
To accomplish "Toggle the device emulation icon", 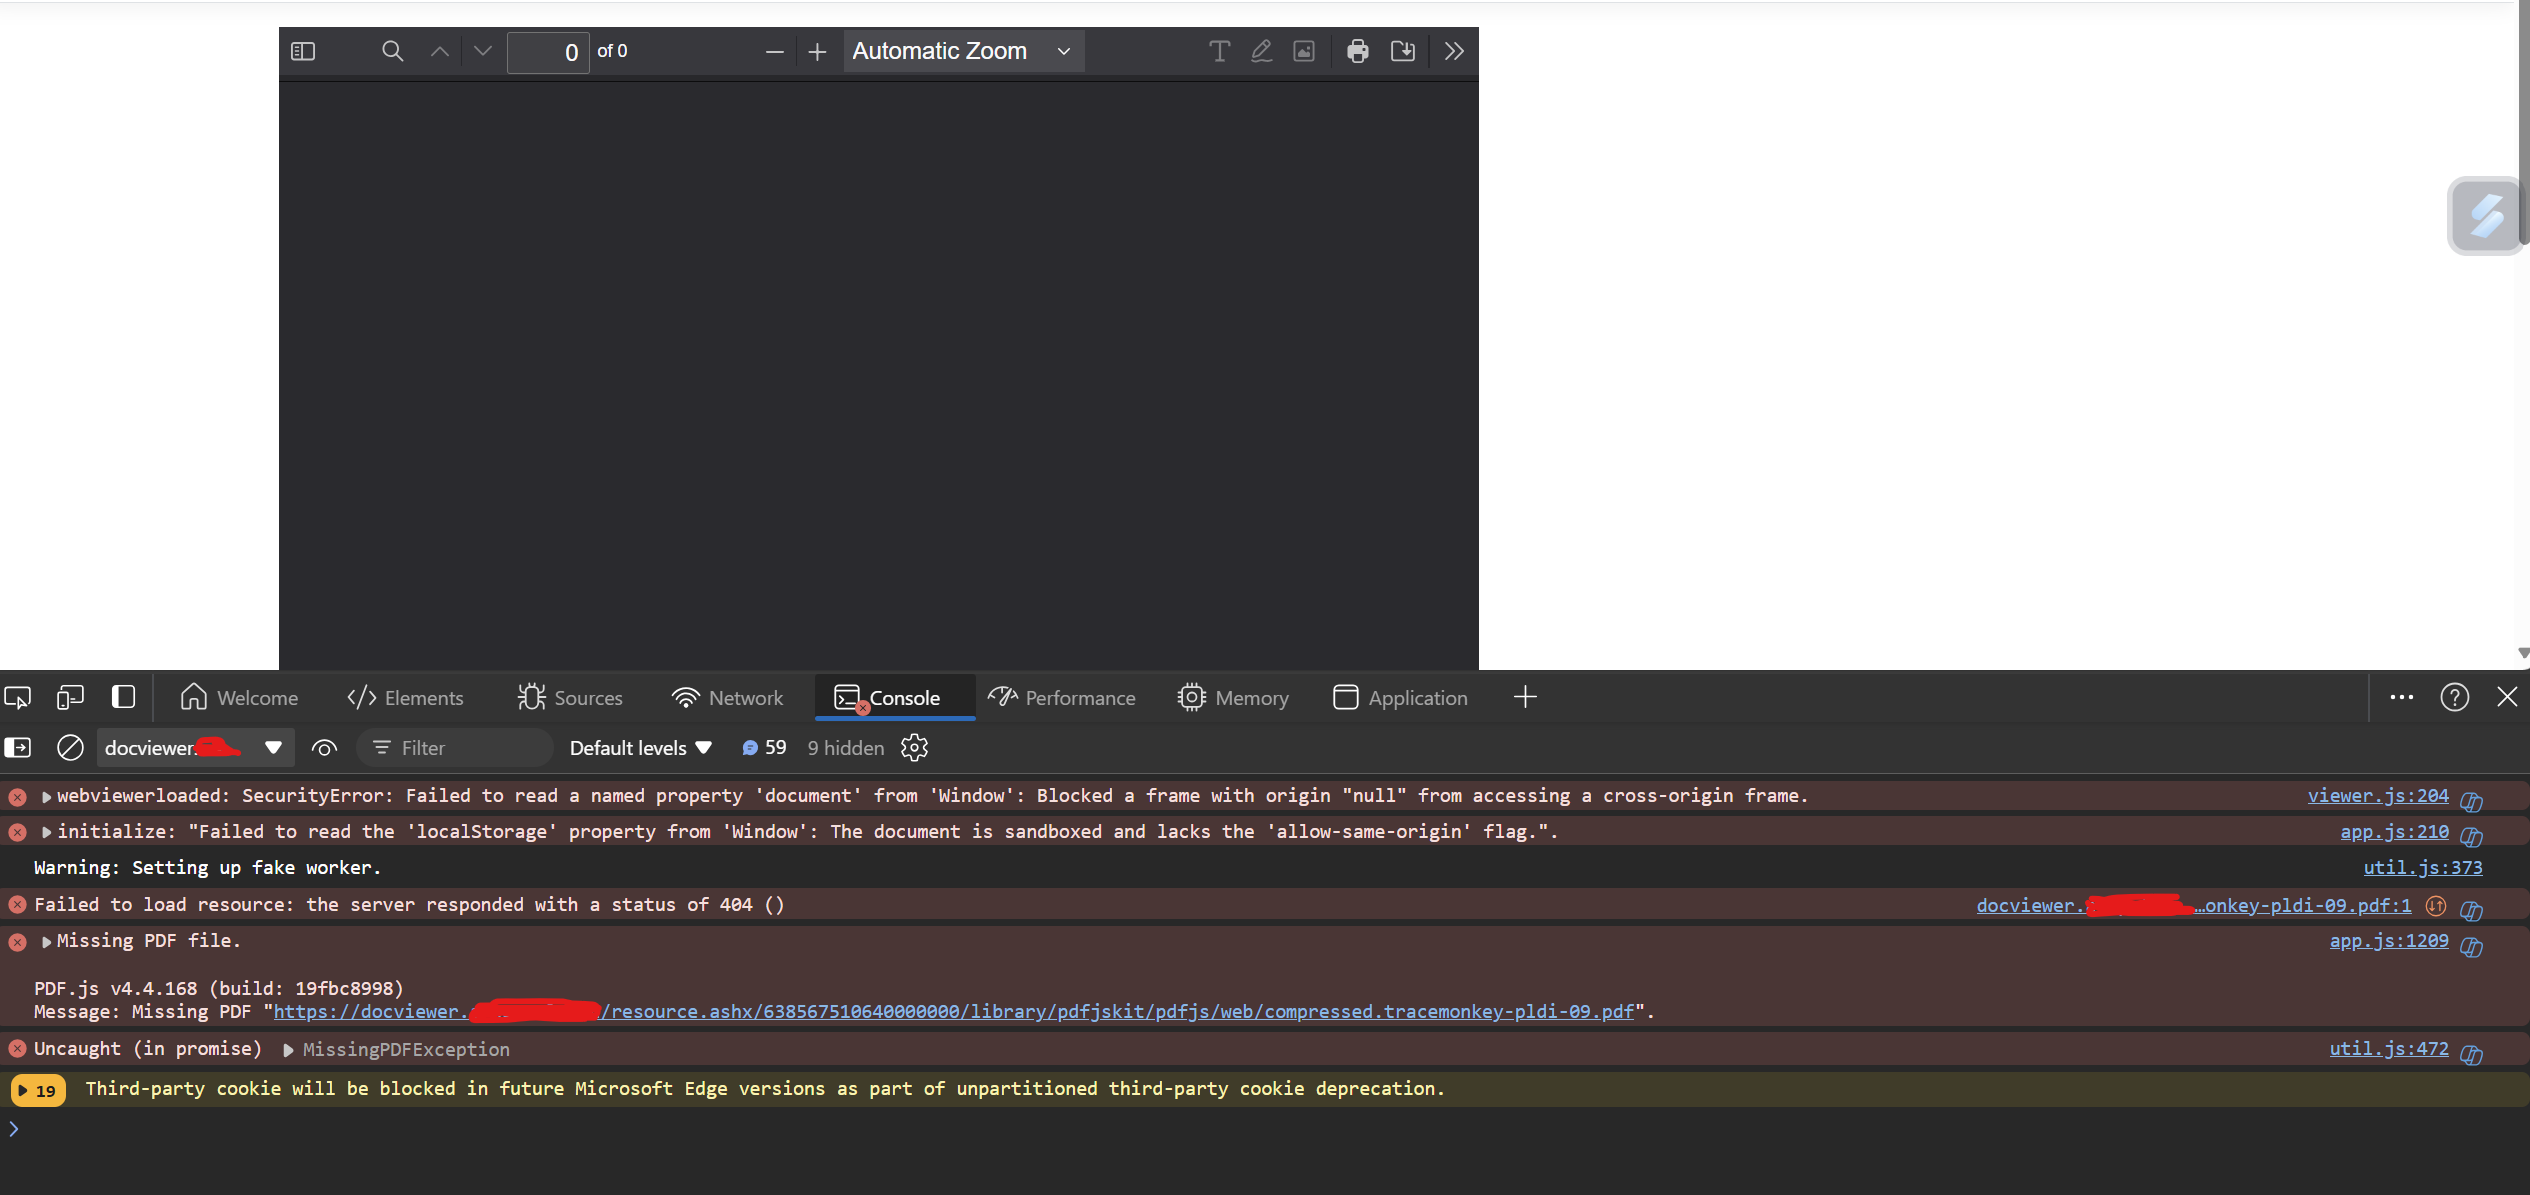I will (x=70, y=697).
